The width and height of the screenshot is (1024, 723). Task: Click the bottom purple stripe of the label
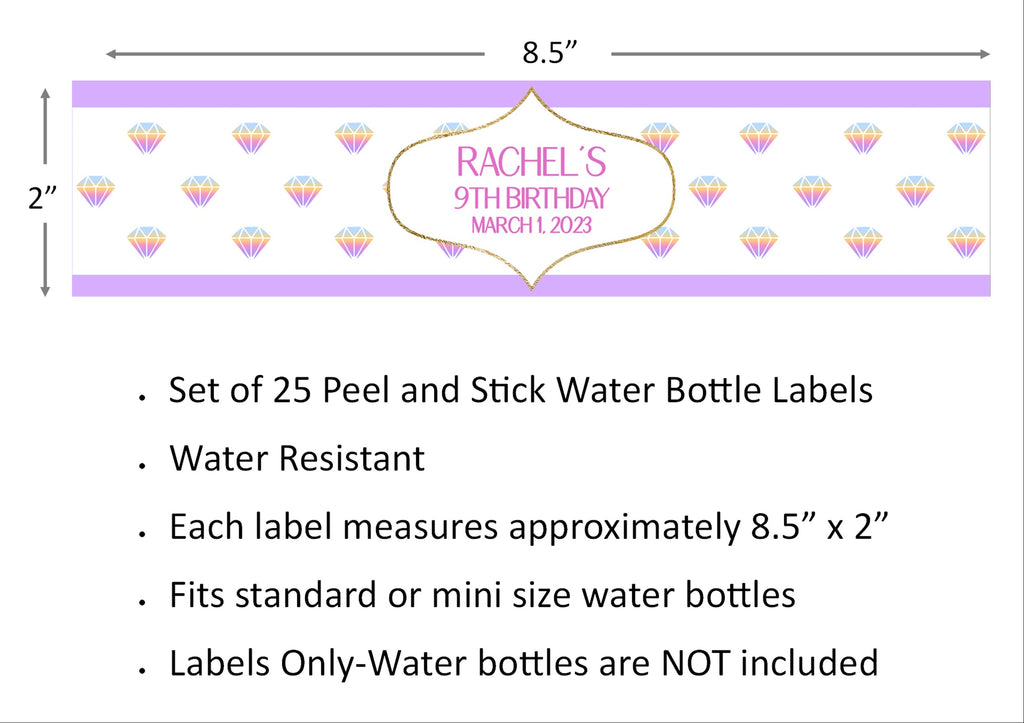(531, 285)
